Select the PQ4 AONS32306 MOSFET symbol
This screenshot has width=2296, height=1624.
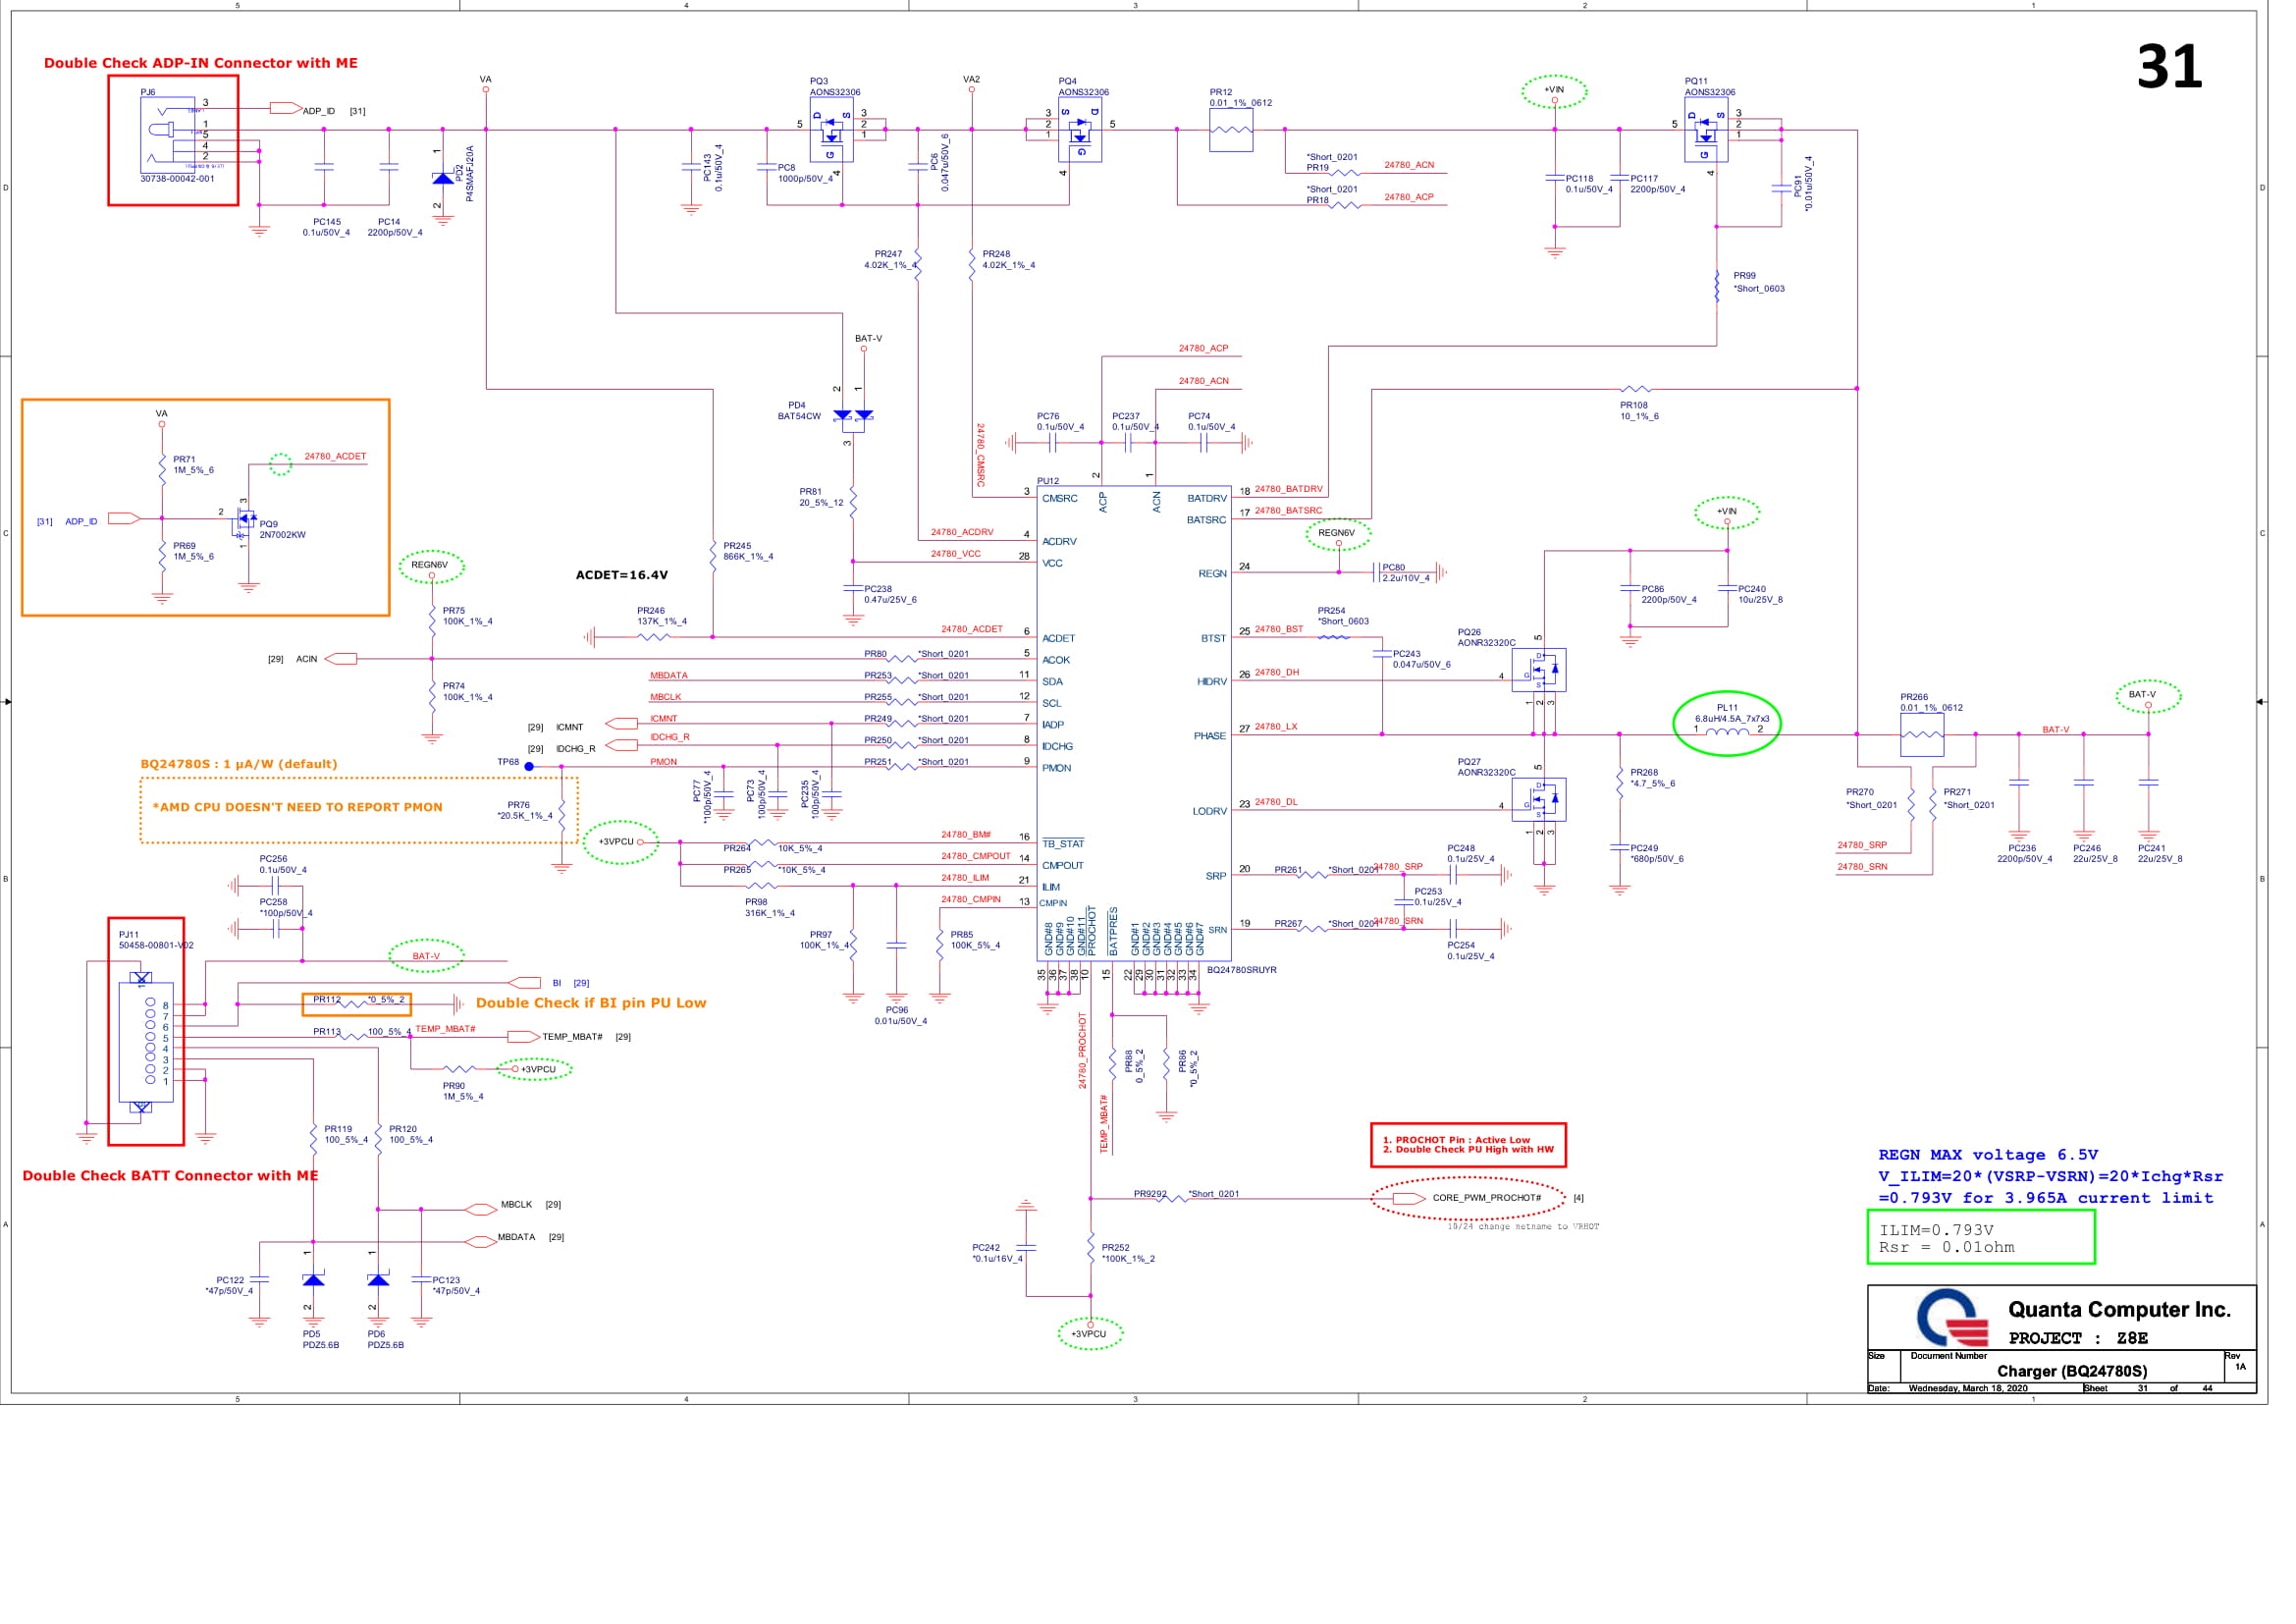(x=1079, y=130)
